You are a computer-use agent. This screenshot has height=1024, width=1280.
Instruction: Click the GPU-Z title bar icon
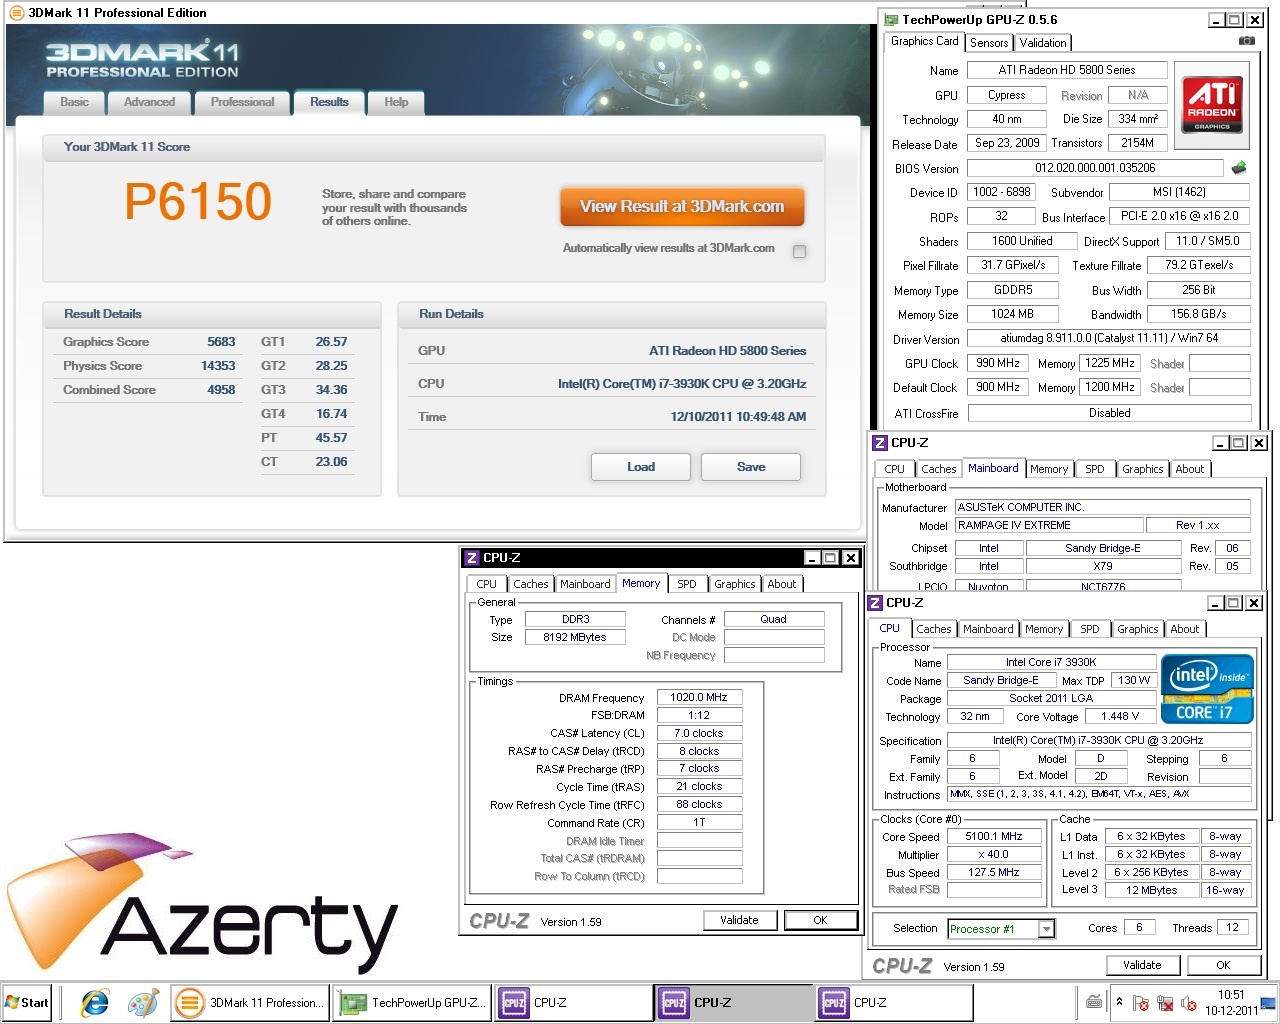[891, 20]
